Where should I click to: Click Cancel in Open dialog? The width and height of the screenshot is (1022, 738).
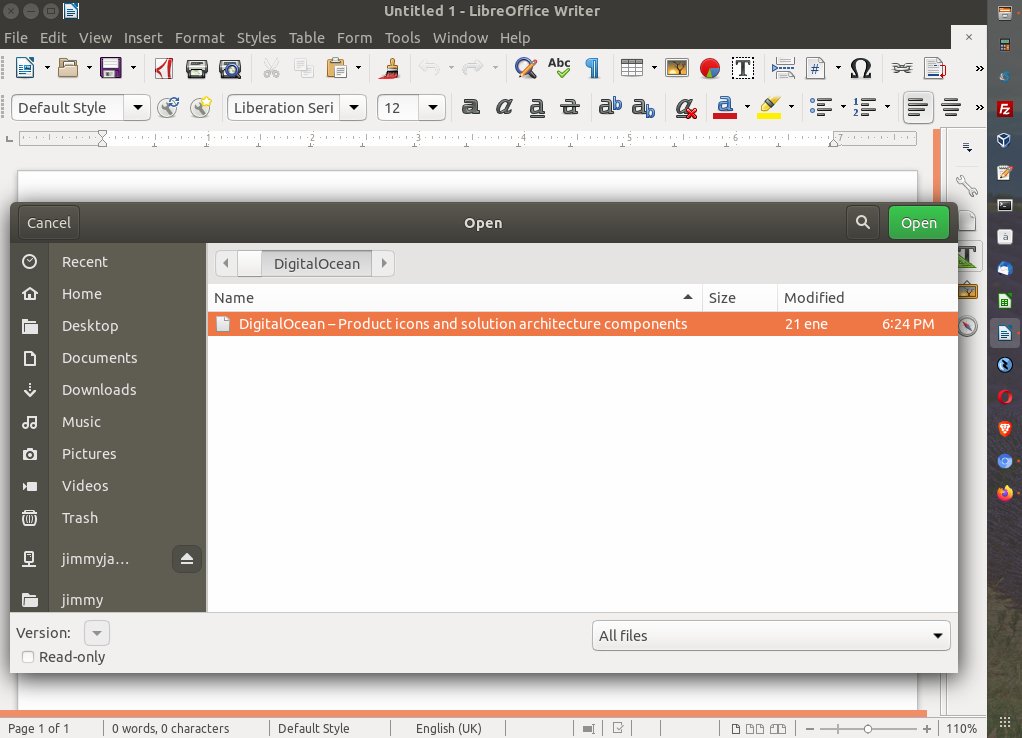pyautogui.click(x=49, y=223)
